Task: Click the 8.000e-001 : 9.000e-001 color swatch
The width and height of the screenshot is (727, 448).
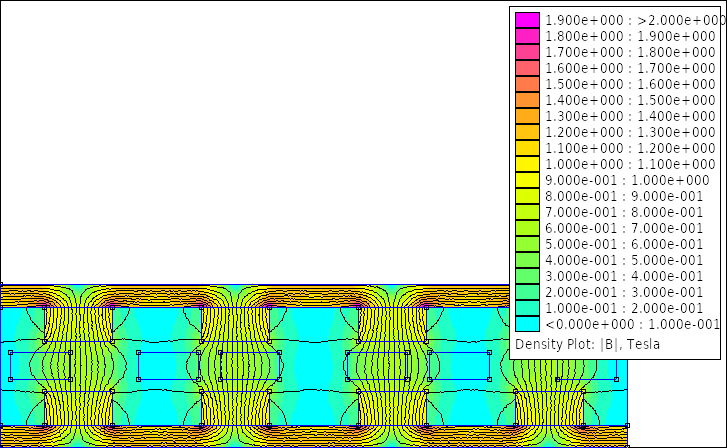Action: point(527,196)
